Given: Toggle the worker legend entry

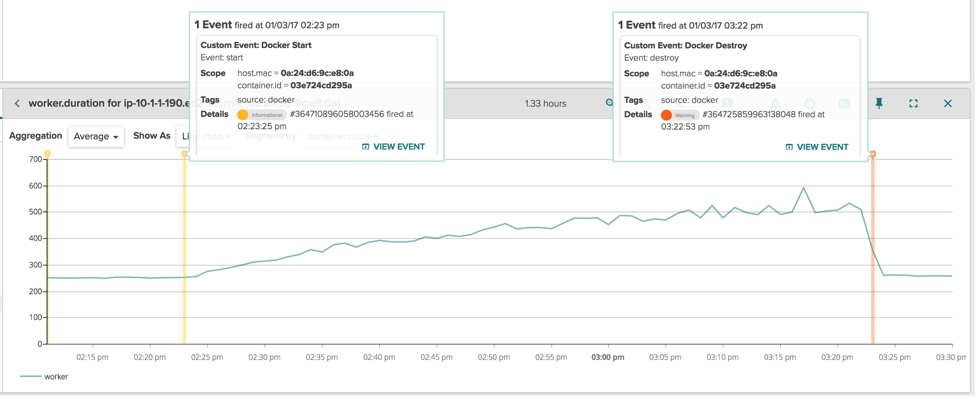Looking at the screenshot, I should tap(44, 376).
